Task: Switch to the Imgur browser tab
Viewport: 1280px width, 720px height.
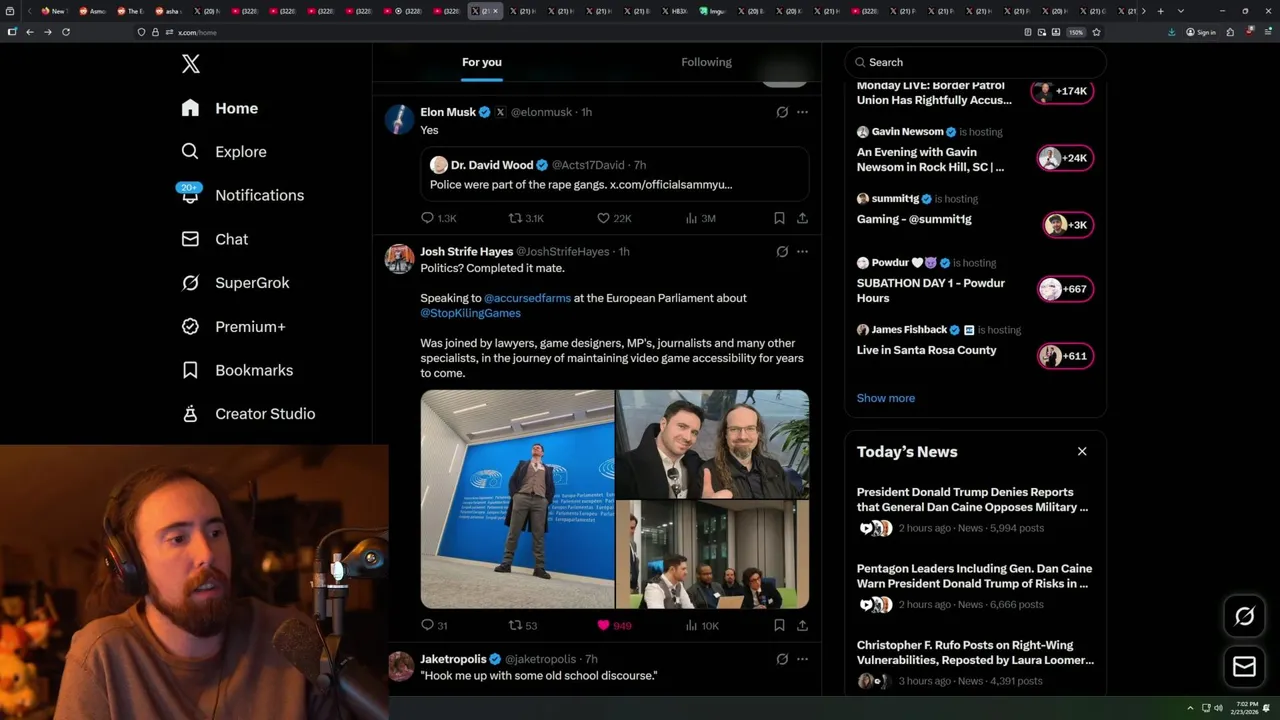Action: 713,11
